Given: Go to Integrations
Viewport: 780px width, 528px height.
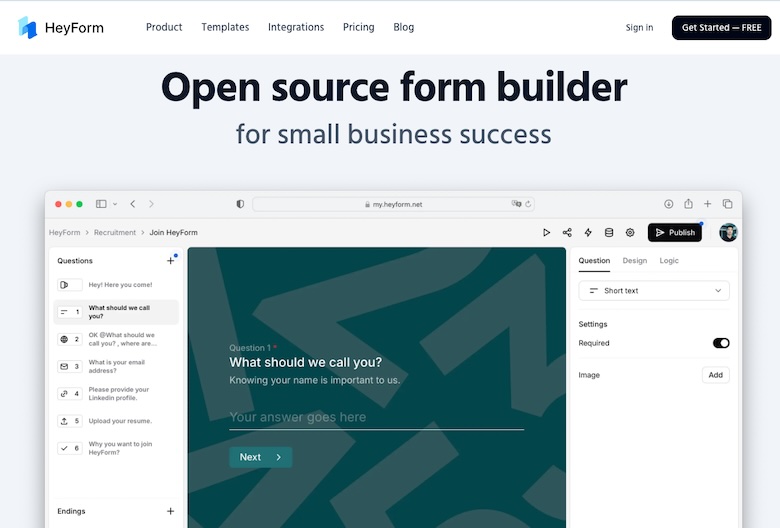Looking at the screenshot, I should coord(296,27).
